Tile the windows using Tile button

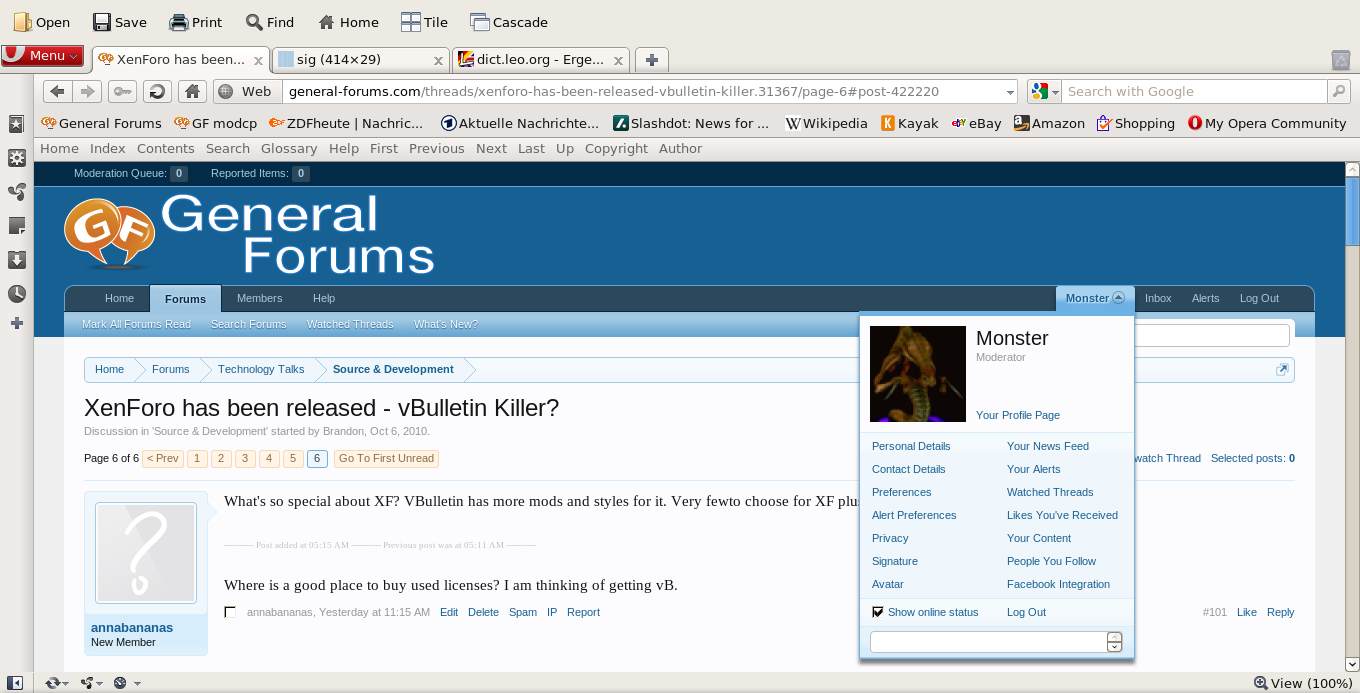pyautogui.click(x=424, y=22)
